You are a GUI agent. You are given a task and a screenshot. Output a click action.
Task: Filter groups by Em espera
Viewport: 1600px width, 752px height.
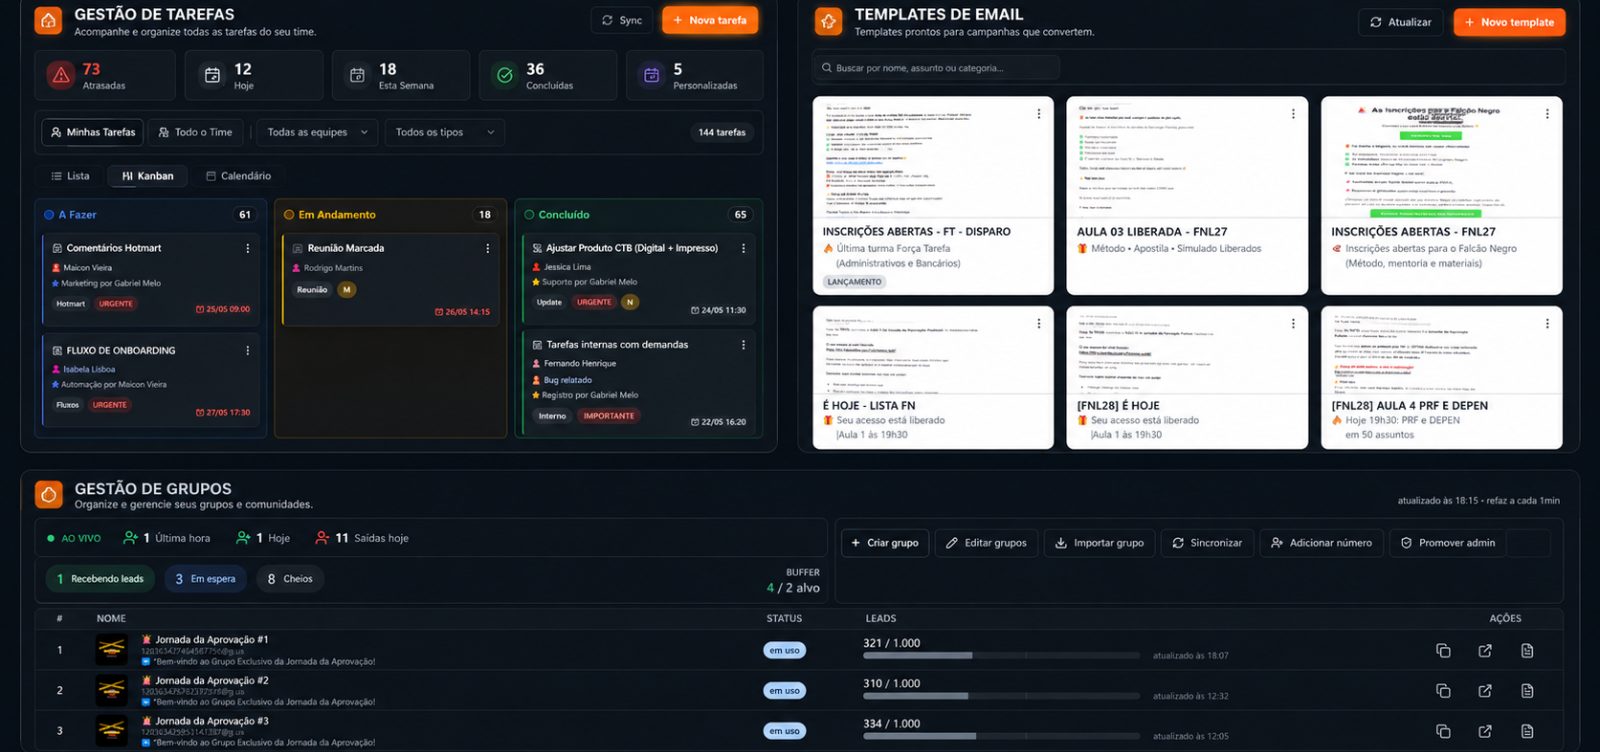tap(205, 579)
